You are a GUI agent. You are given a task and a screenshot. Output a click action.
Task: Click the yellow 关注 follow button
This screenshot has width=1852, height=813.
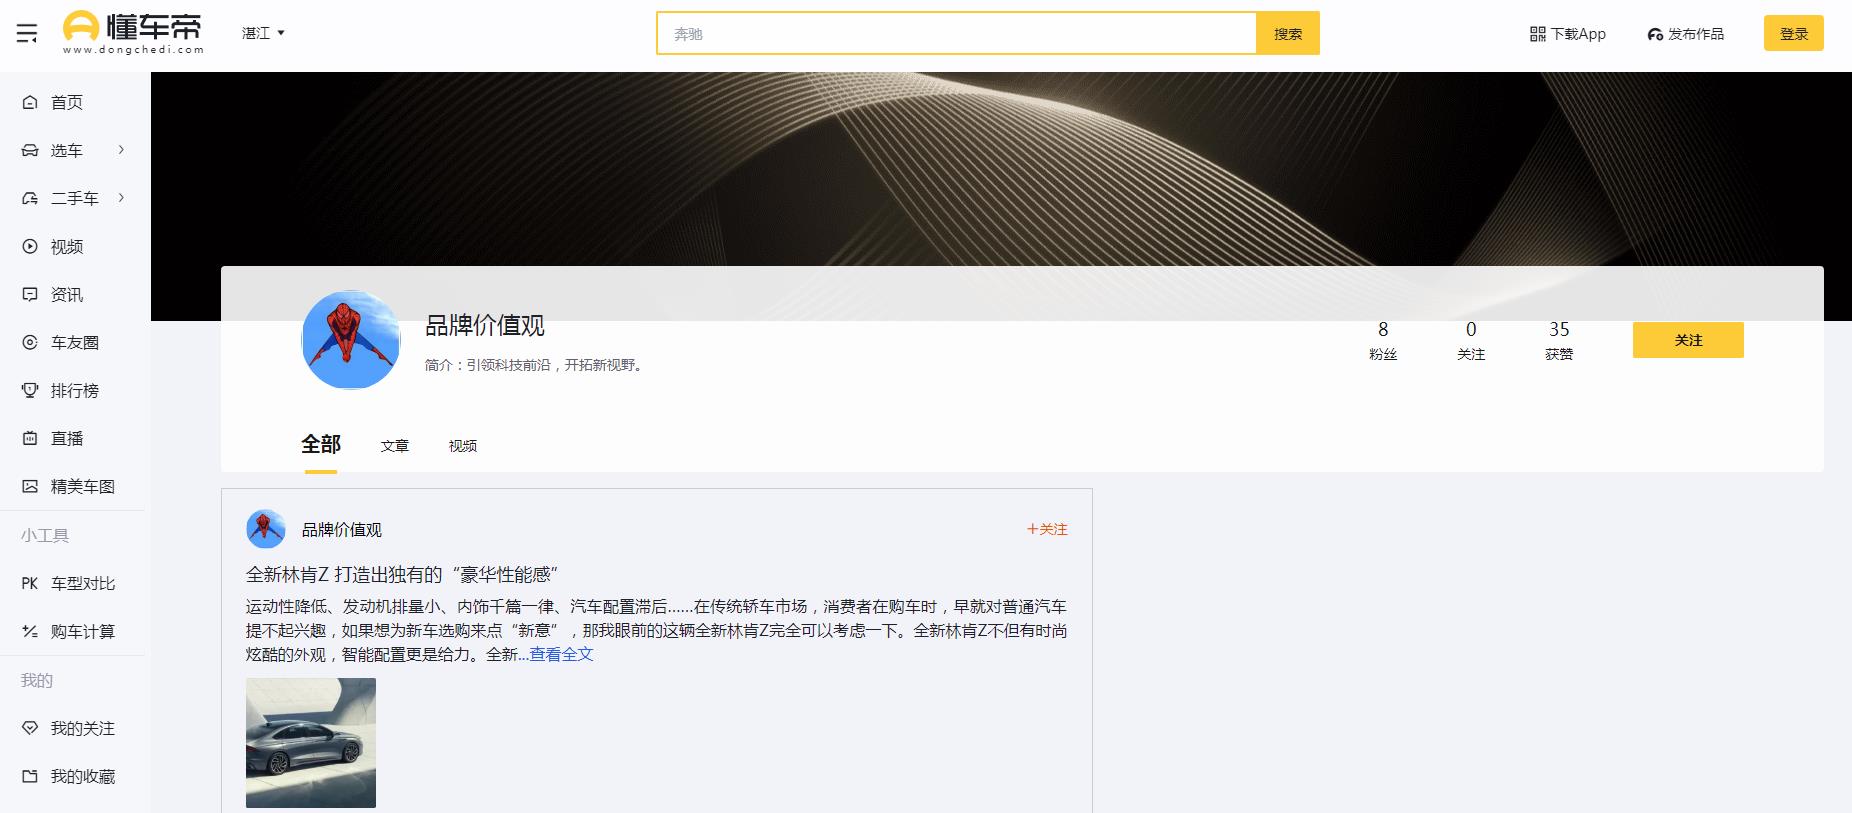pos(1688,340)
